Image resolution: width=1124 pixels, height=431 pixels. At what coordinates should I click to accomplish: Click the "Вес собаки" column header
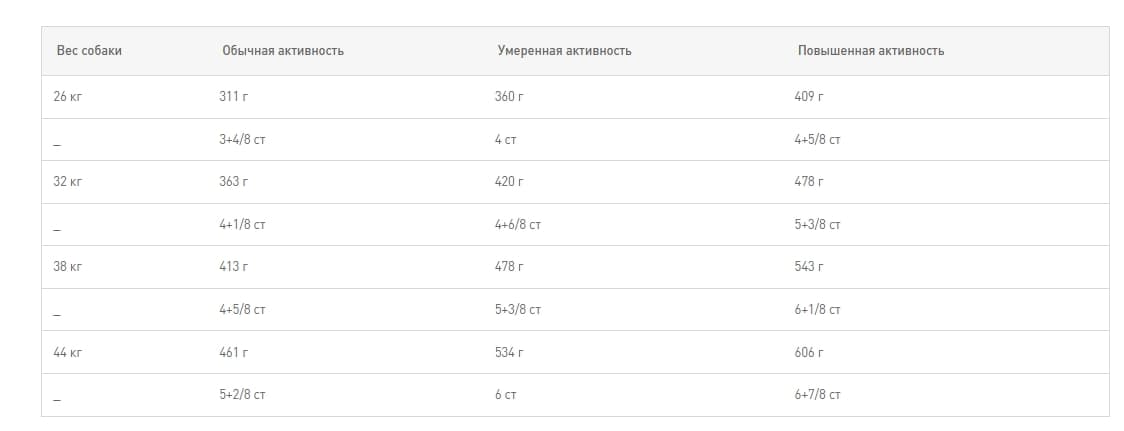coord(89,50)
